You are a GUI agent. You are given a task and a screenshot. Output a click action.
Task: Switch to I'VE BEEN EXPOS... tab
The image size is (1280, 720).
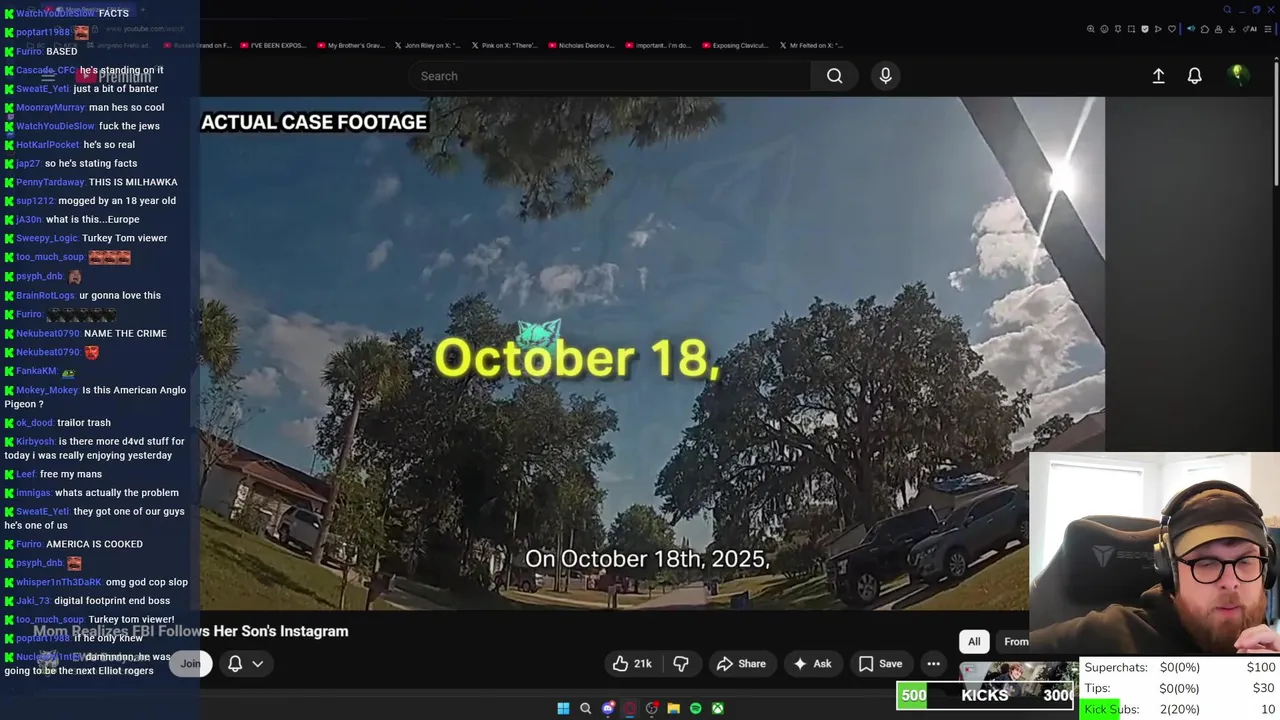coord(276,45)
